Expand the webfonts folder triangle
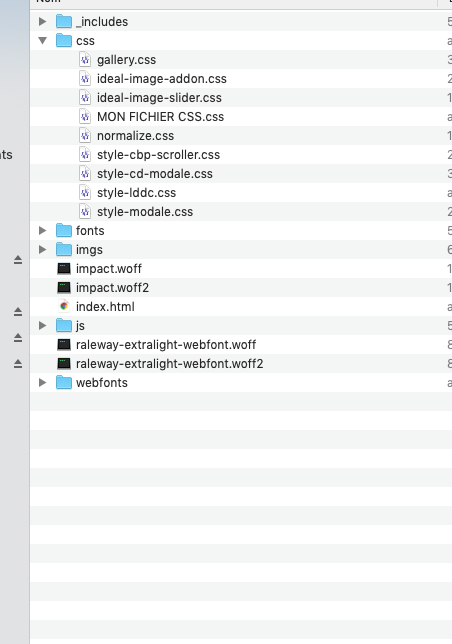 tap(42, 382)
